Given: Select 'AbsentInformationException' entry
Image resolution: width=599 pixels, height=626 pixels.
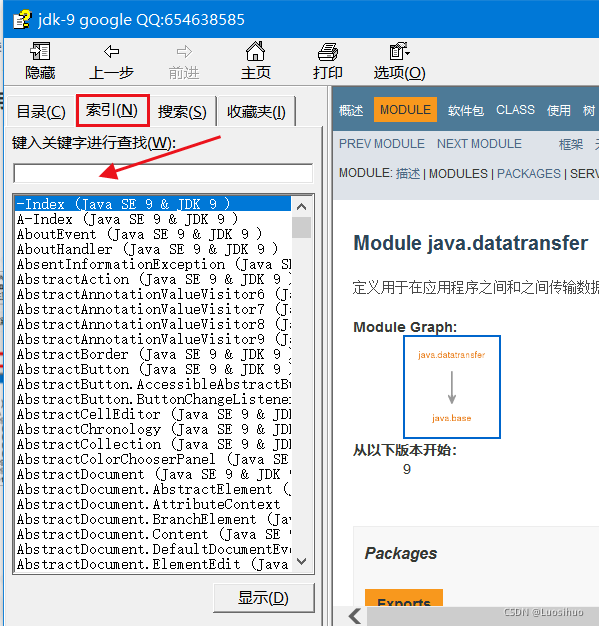Looking at the screenshot, I should pyautogui.click(x=153, y=264).
